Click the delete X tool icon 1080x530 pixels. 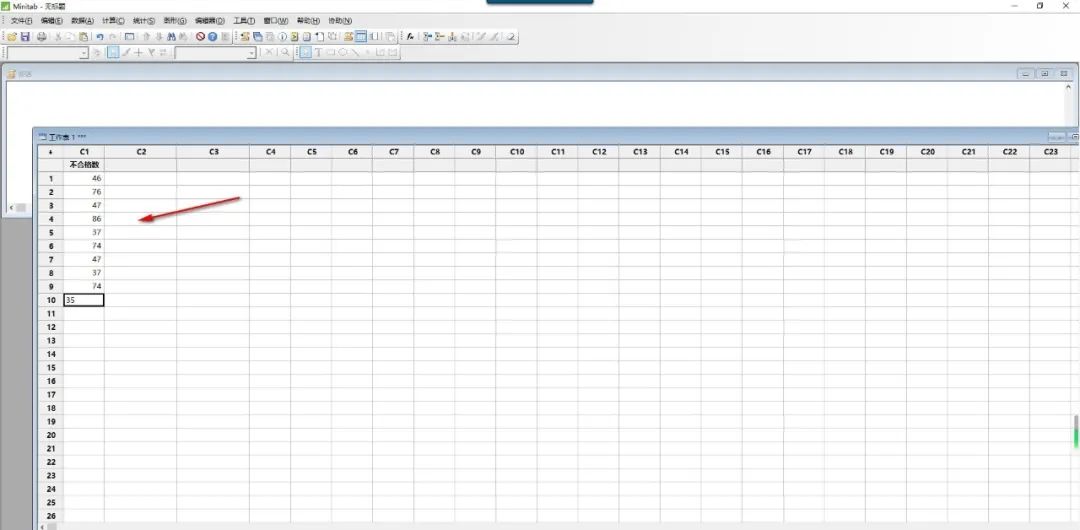[269, 52]
